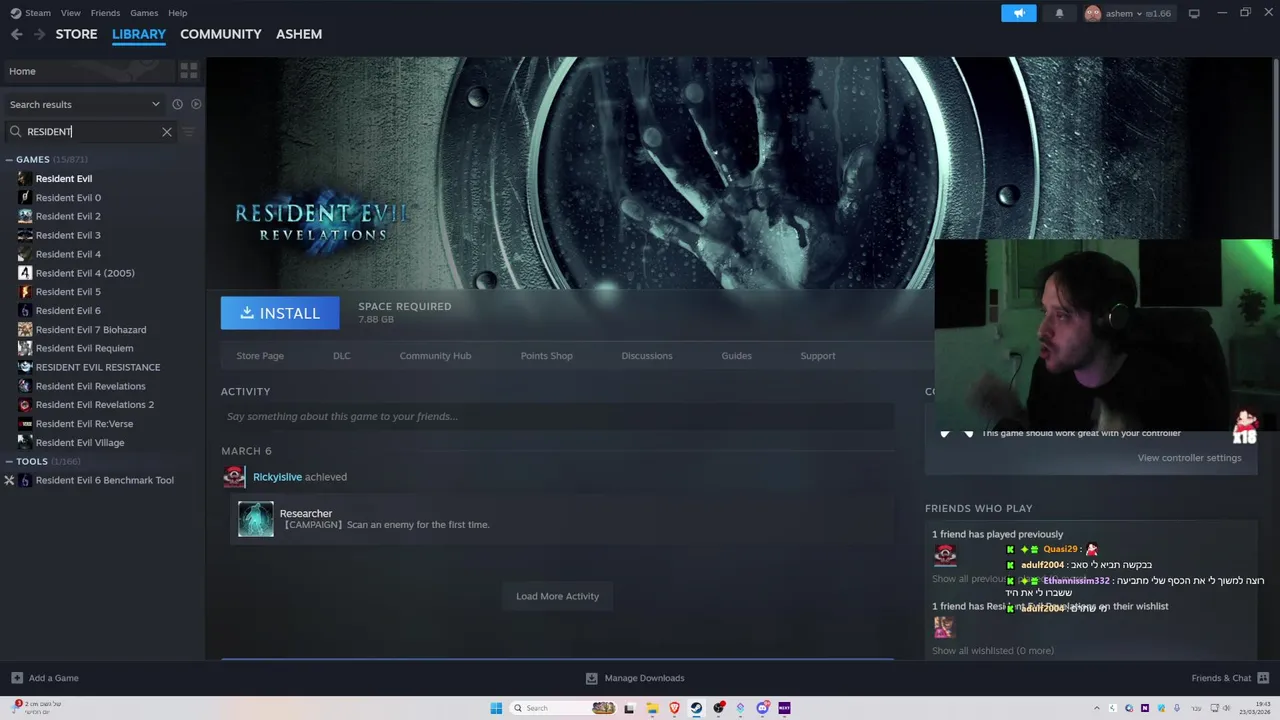Select Resident Evil 6 Benchmark Tool
1280x720 pixels.
pos(103,481)
